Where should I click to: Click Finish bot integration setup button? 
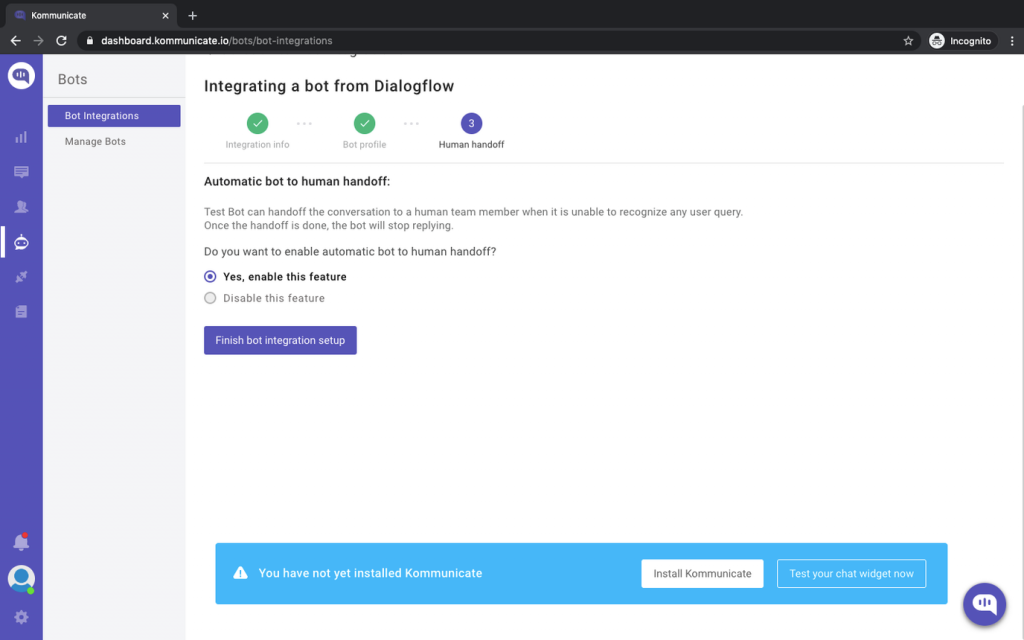(x=280, y=340)
